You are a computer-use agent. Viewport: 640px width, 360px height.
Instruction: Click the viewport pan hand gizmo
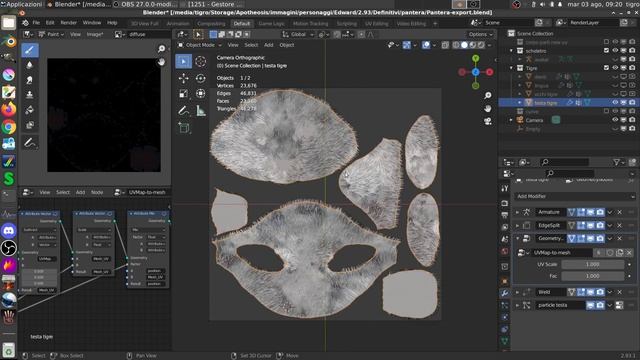[x=488, y=109]
